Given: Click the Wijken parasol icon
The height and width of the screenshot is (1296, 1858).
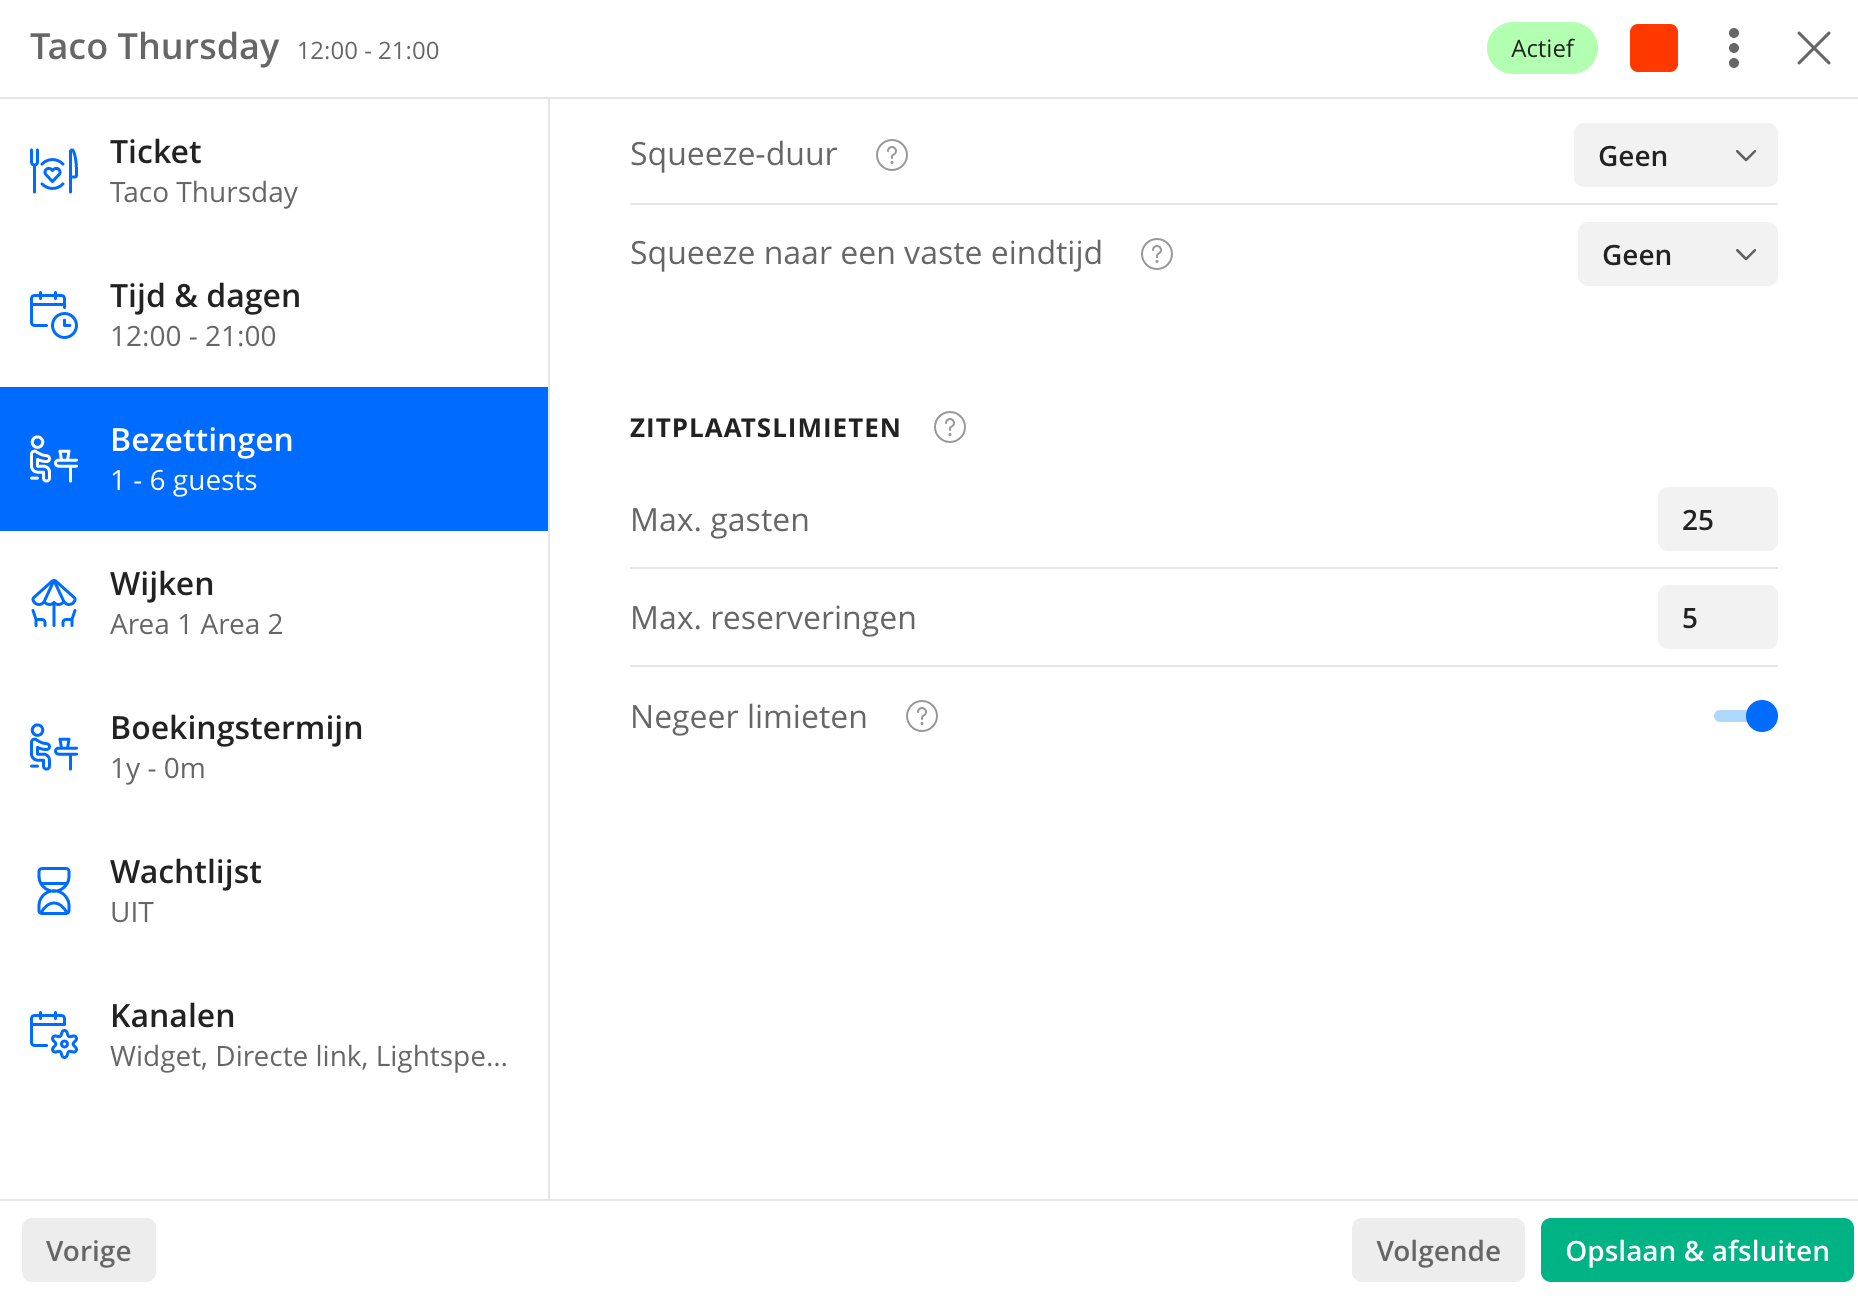Looking at the screenshot, I should point(54,603).
